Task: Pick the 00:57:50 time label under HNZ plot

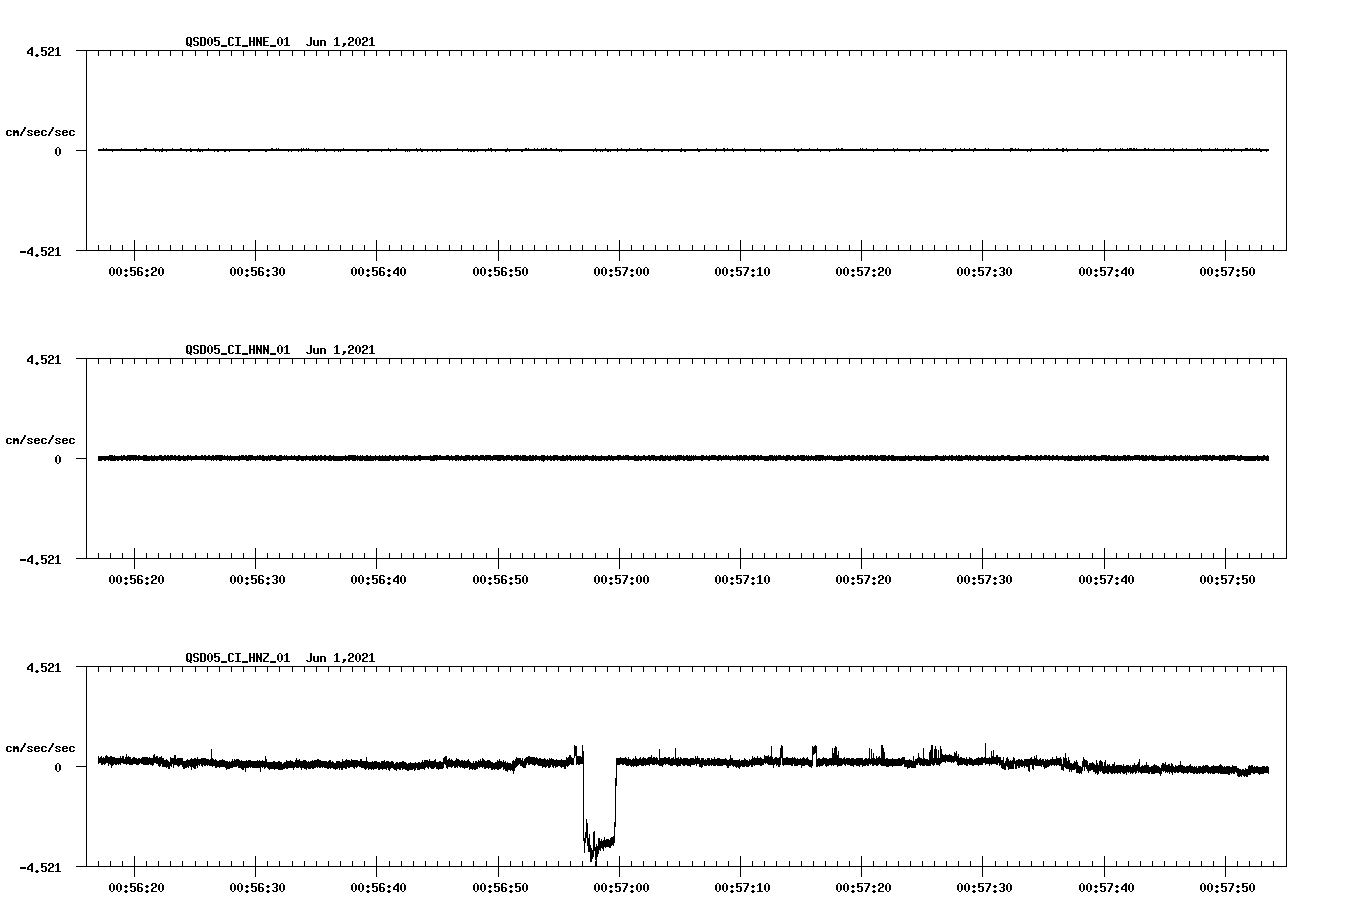Action: [x=1227, y=887]
